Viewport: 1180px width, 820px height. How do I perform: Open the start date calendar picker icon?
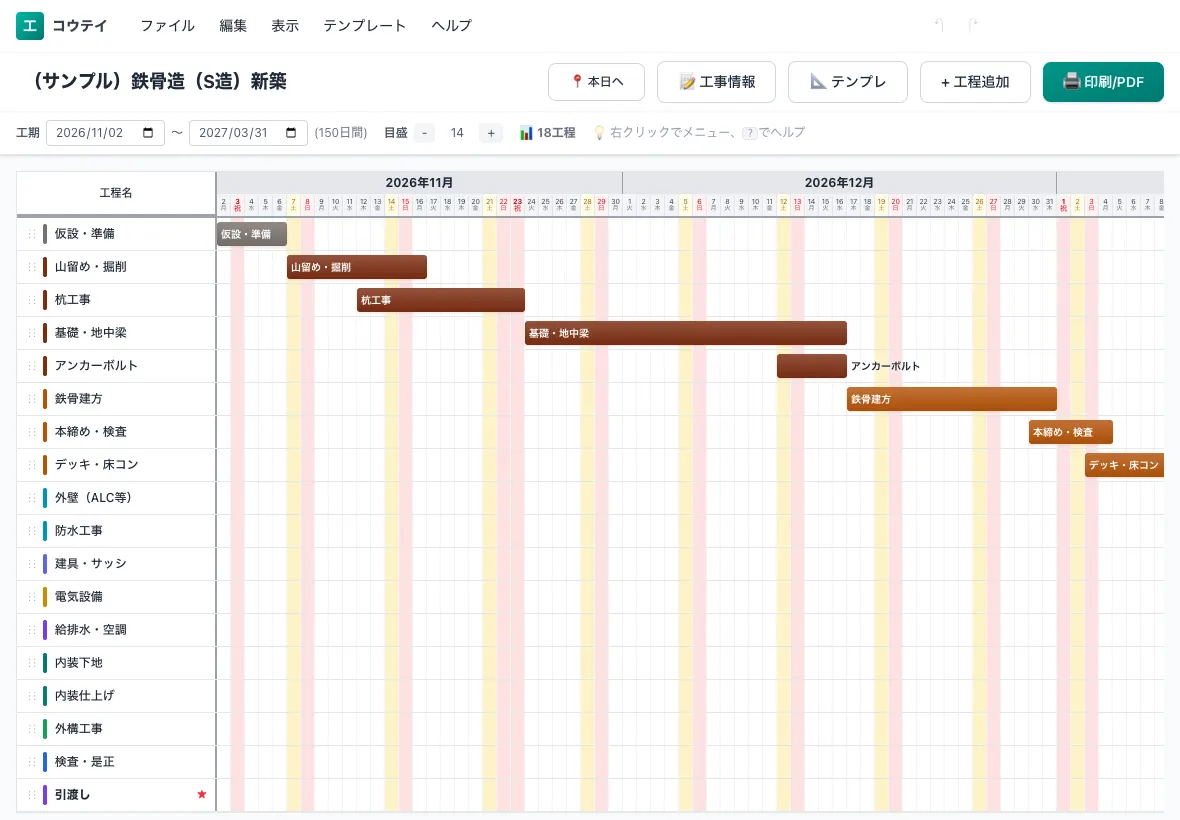coord(148,133)
